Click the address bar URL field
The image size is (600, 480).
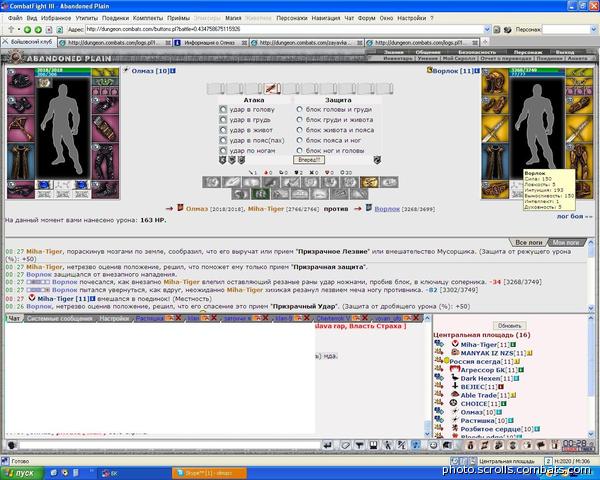284,29
